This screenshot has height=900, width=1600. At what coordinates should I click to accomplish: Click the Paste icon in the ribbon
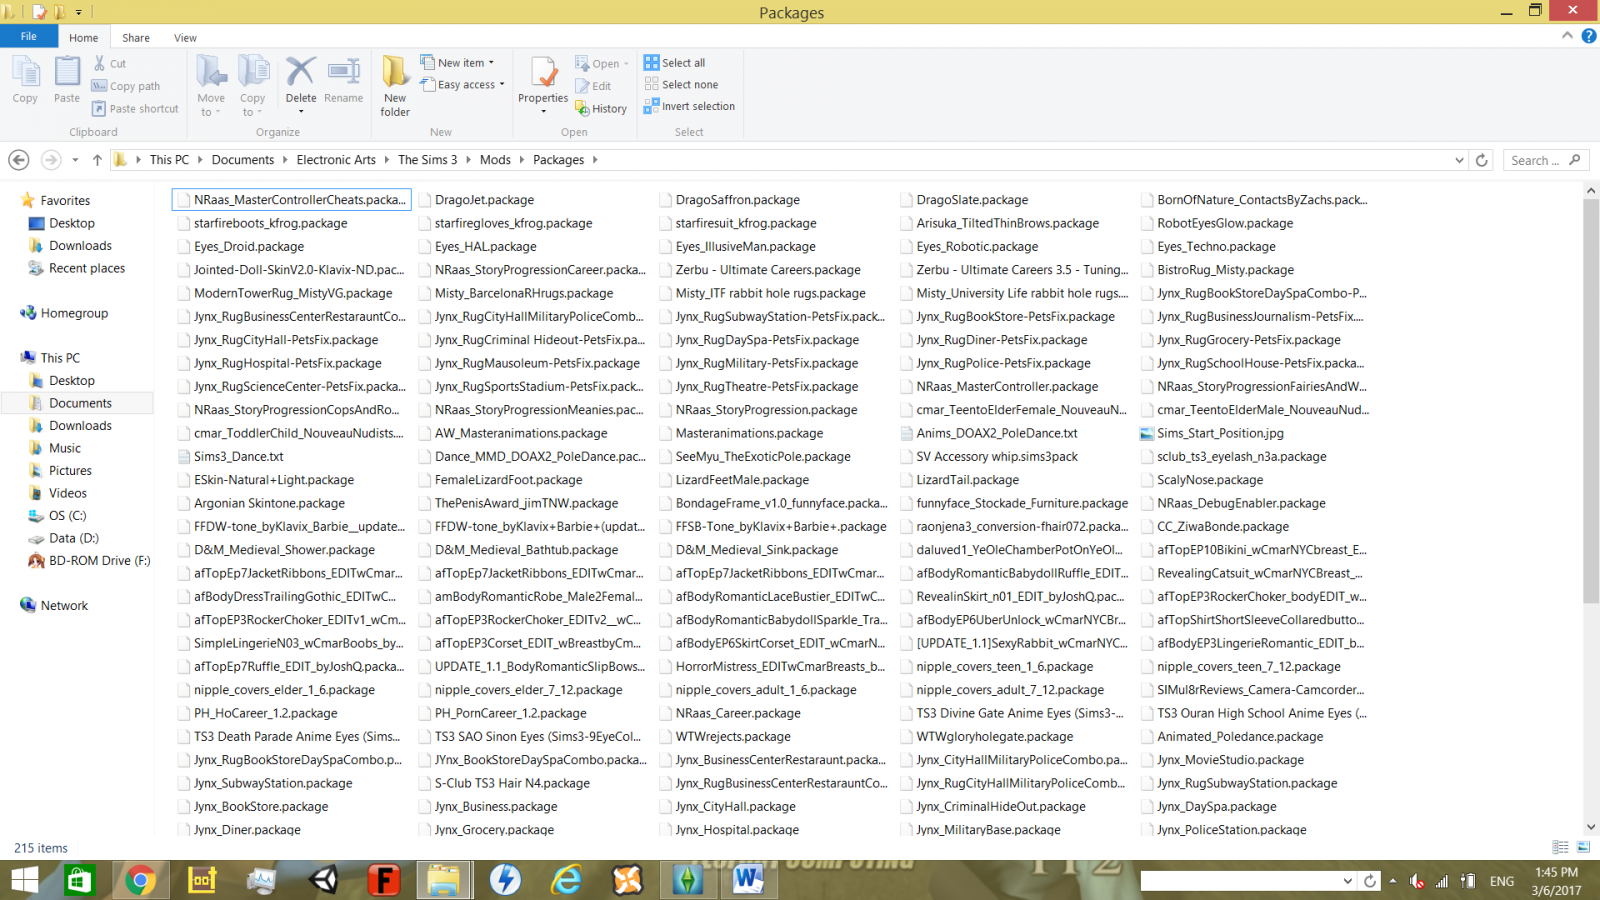pyautogui.click(x=67, y=79)
